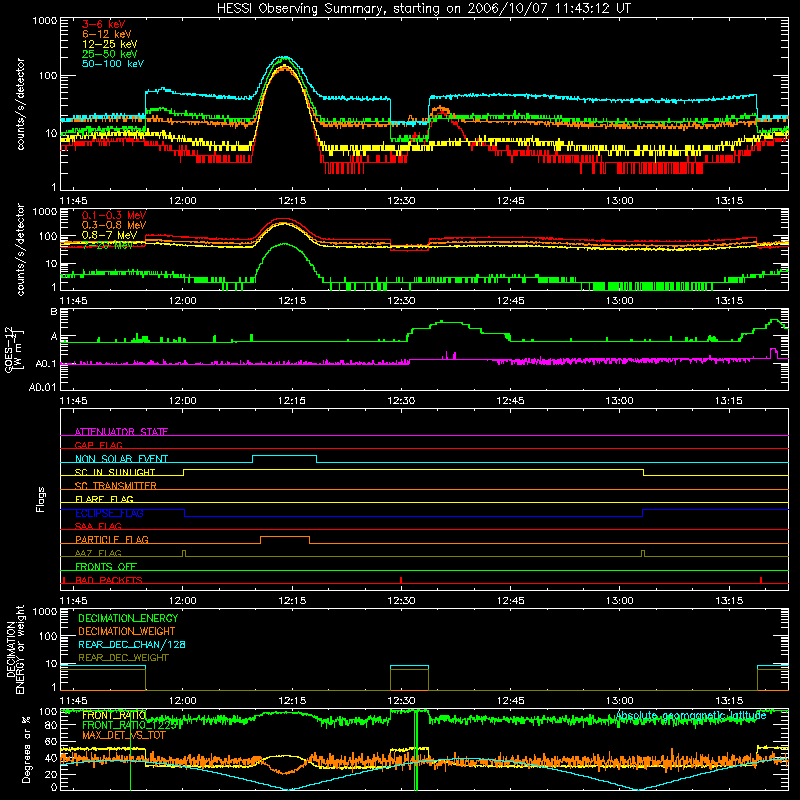Viewport: 800px width, 800px height.
Task: Click the DECIMATION_WEIGHT legend label
Action: point(127,631)
